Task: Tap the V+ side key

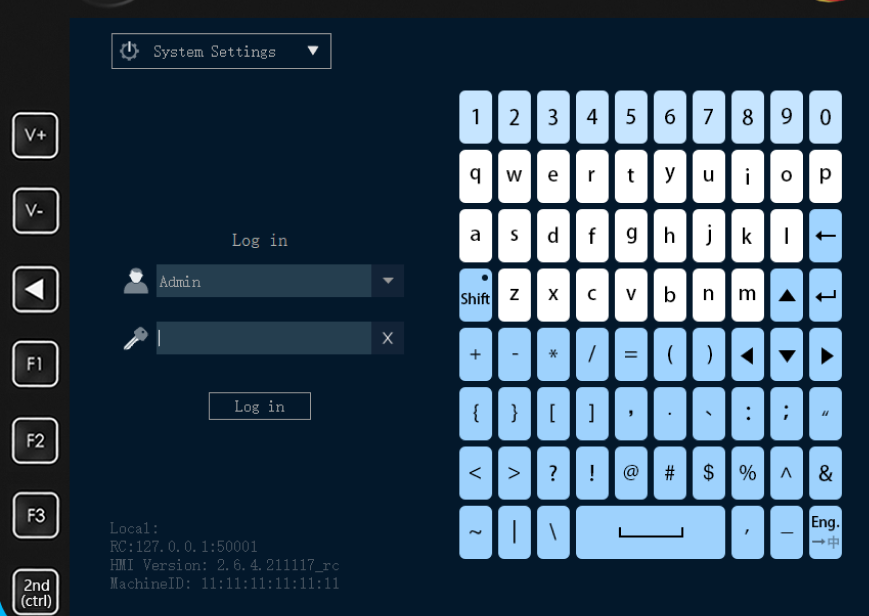Action: click(x=35, y=135)
